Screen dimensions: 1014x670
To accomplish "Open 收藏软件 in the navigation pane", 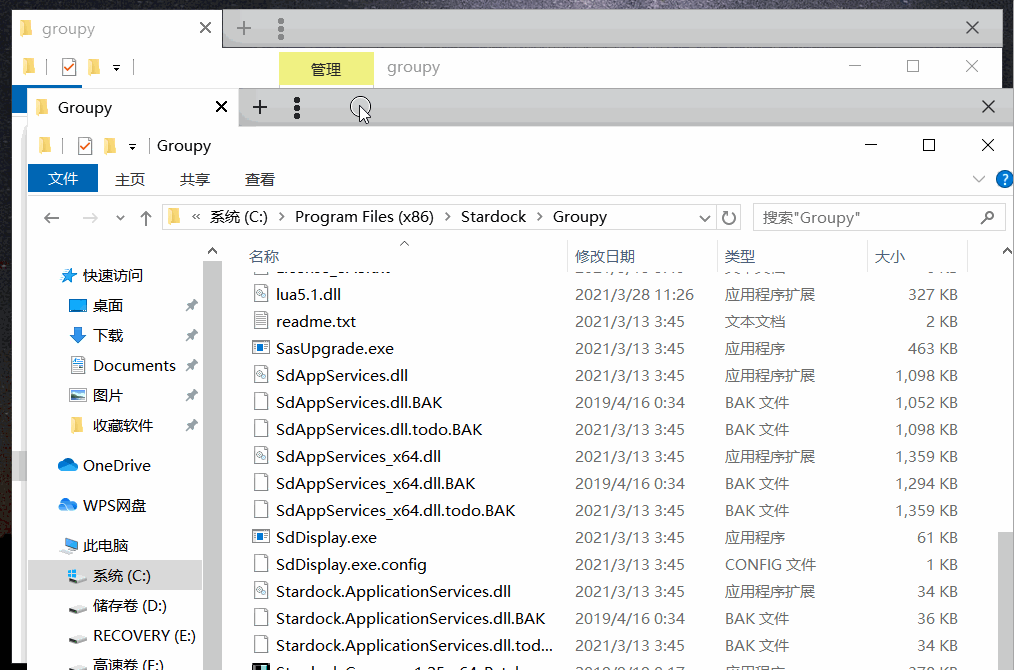I will click(122, 426).
